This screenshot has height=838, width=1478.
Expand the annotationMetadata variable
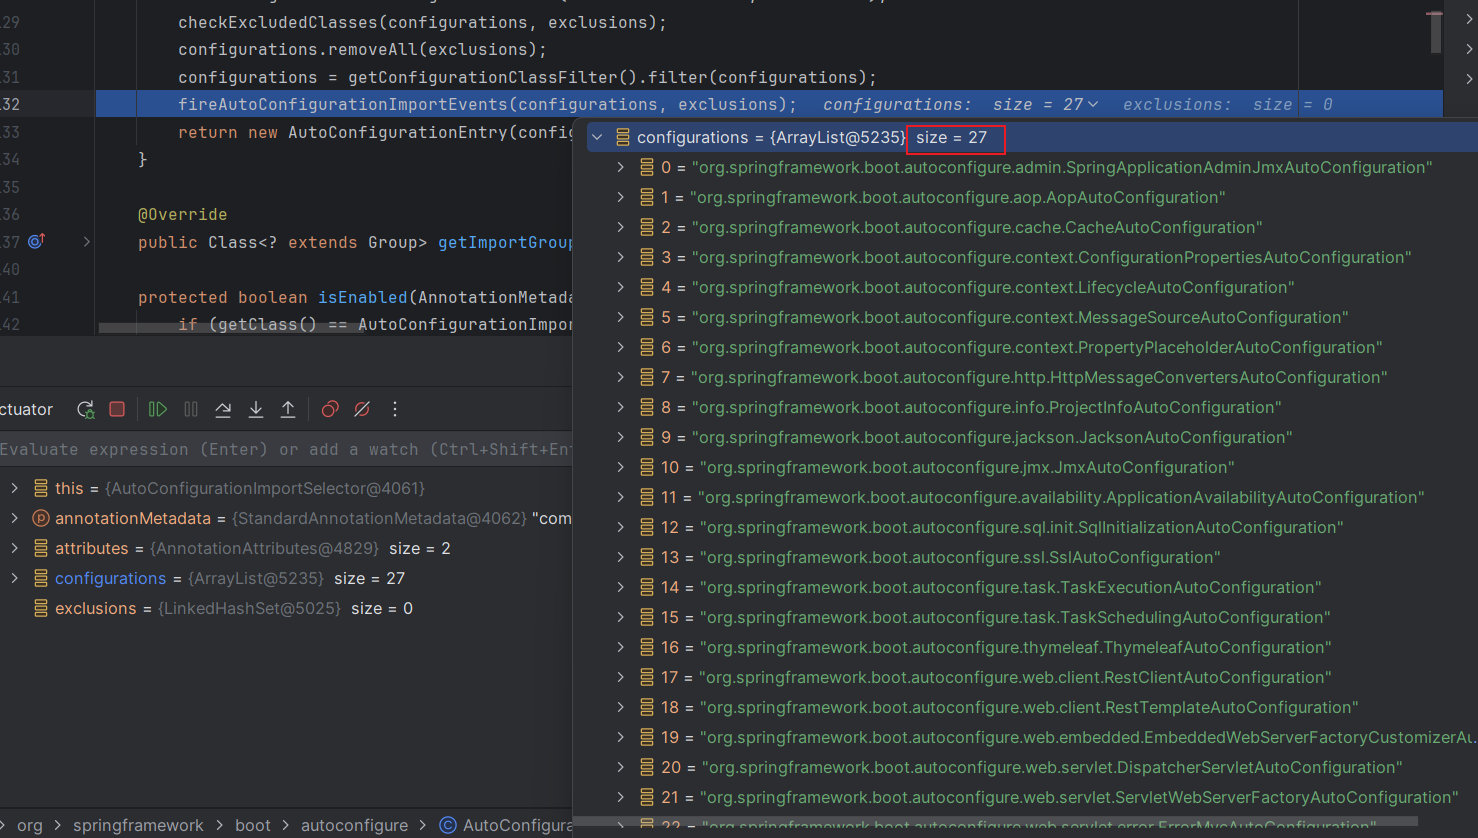click(15, 518)
